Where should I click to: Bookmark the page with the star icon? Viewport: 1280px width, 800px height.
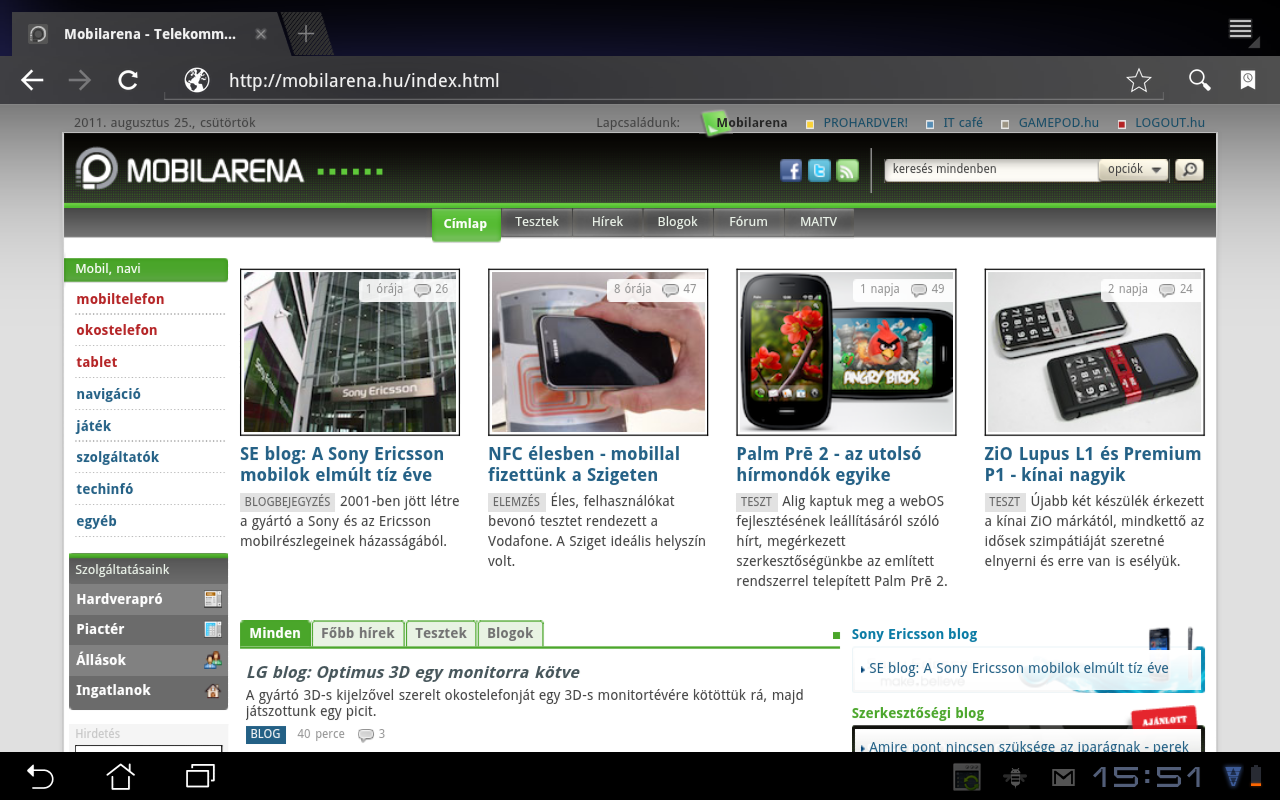click(1139, 81)
